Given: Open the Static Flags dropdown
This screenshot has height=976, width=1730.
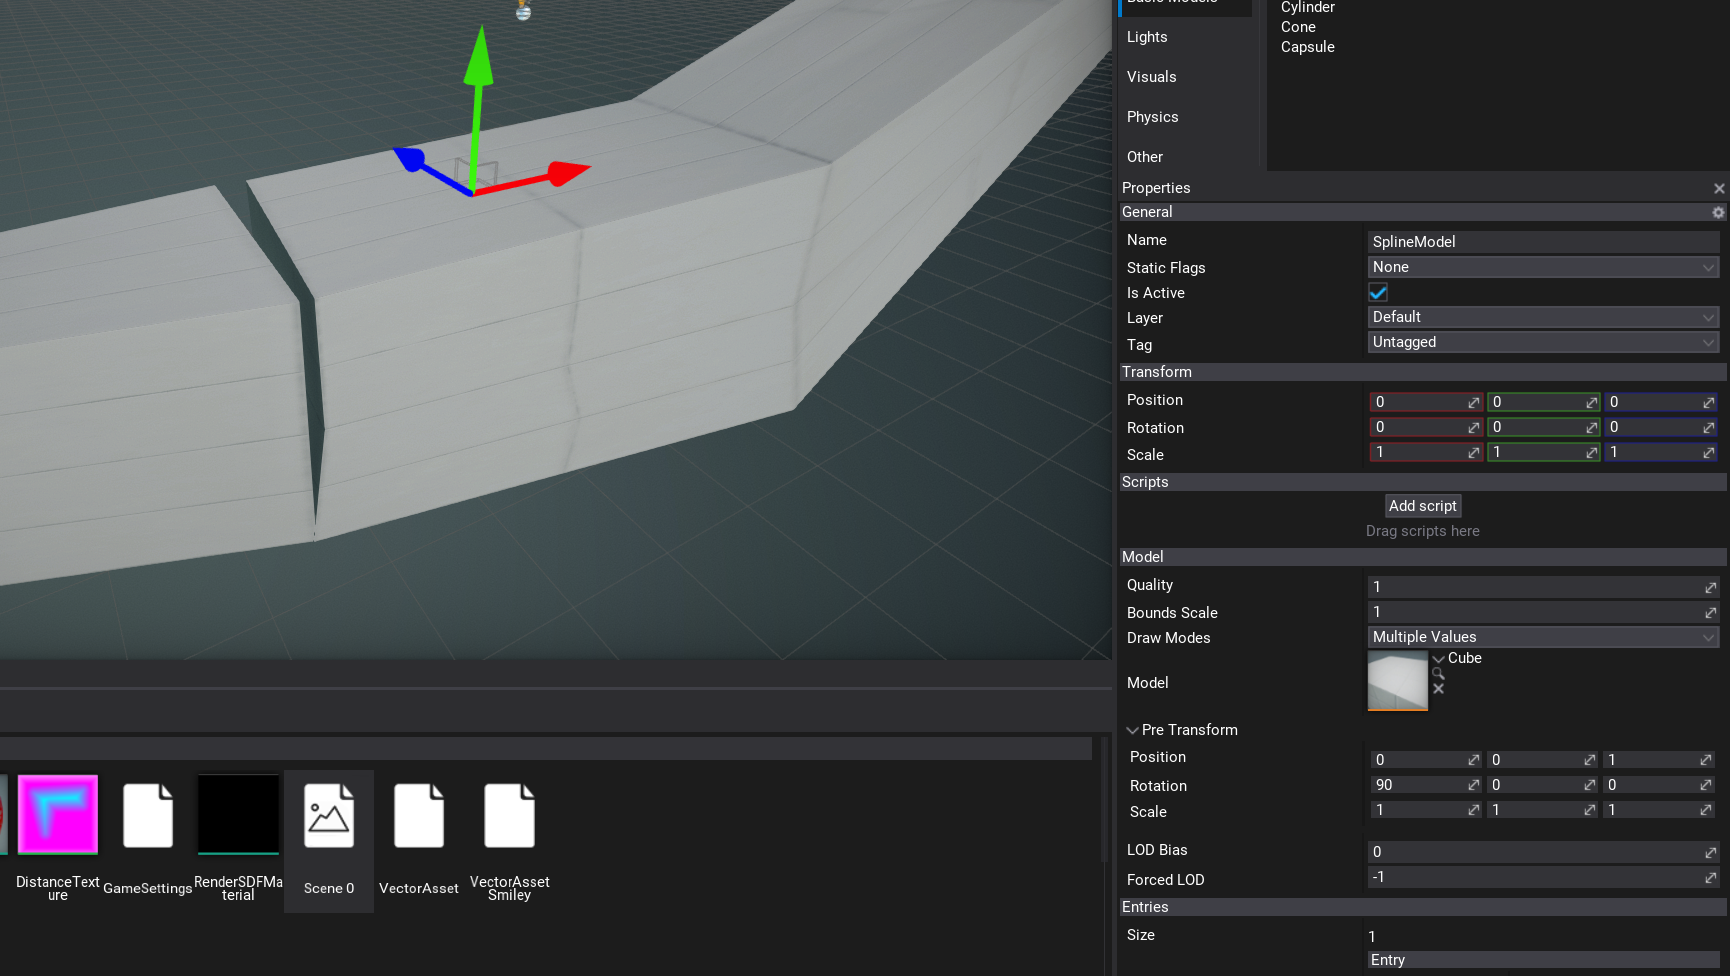Looking at the screenshot, I should (x=1542, y=267).
